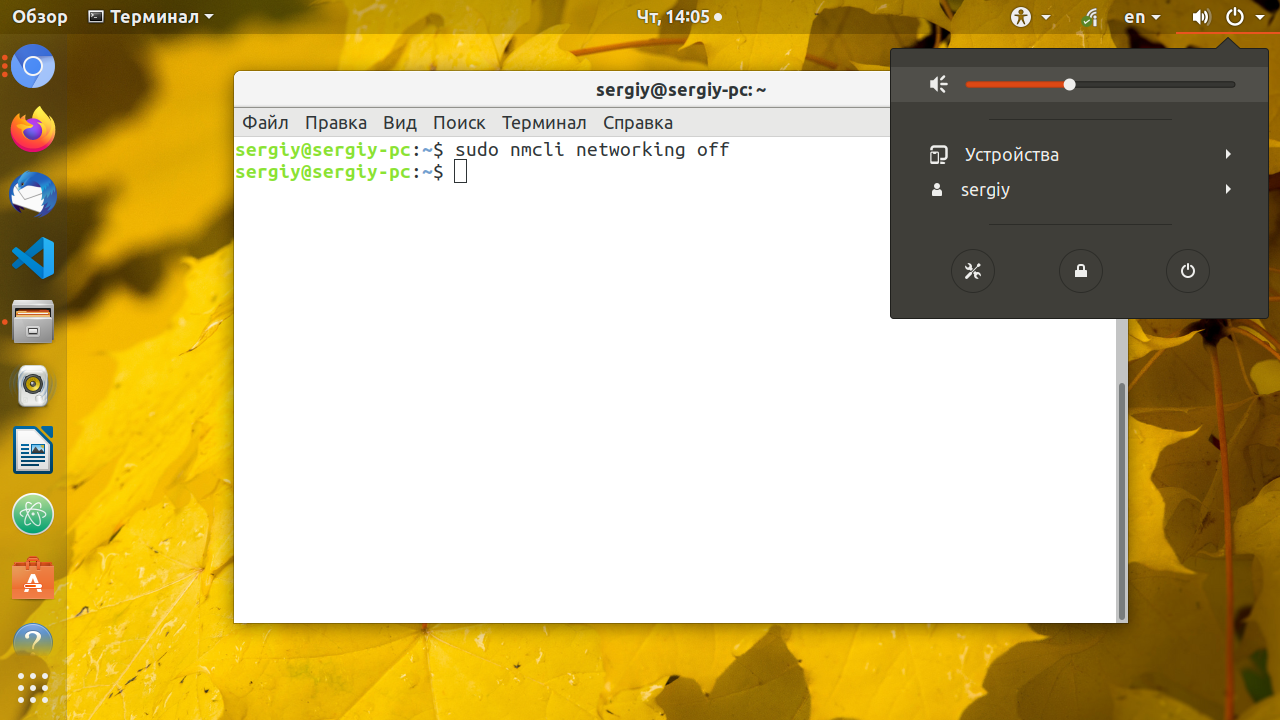
Task: Lock the screen with padlock button
Action: [1081, 271]
